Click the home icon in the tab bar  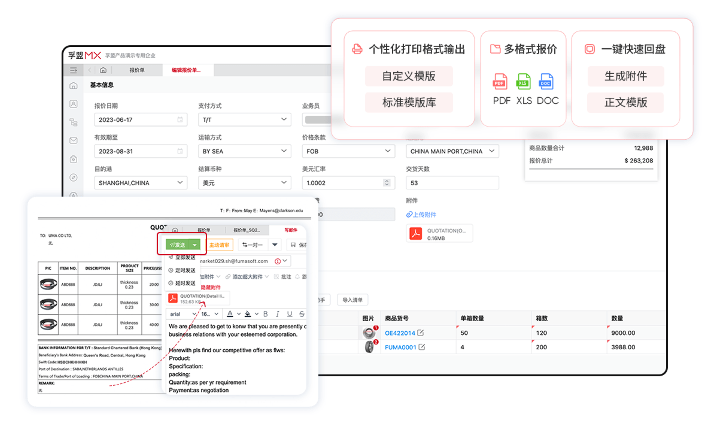tap(102, 70)
